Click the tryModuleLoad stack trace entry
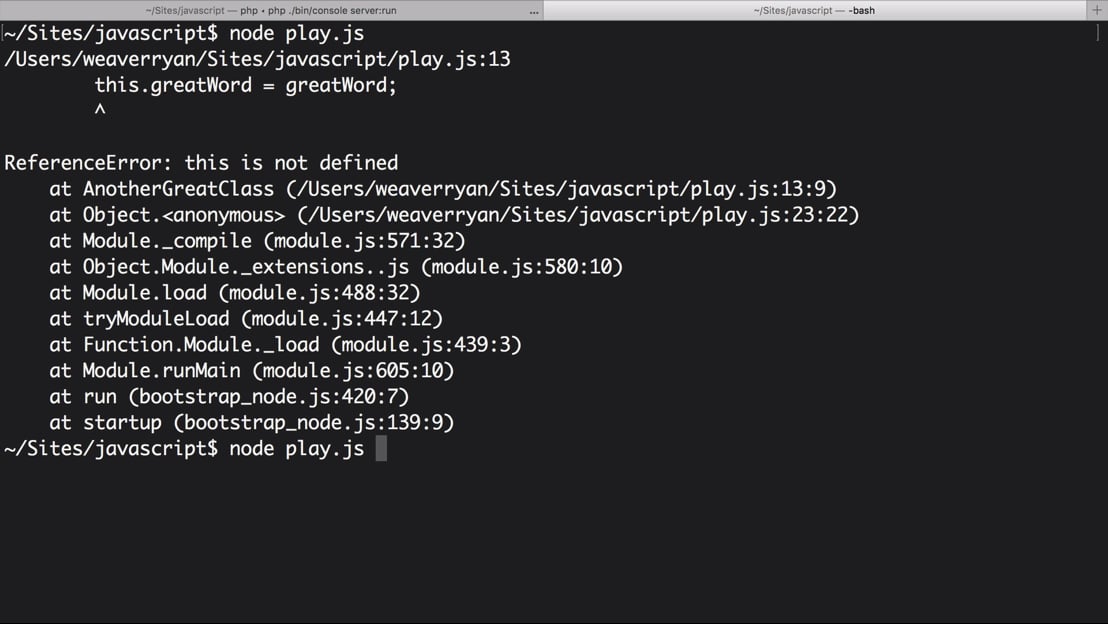 coord(246,319)
